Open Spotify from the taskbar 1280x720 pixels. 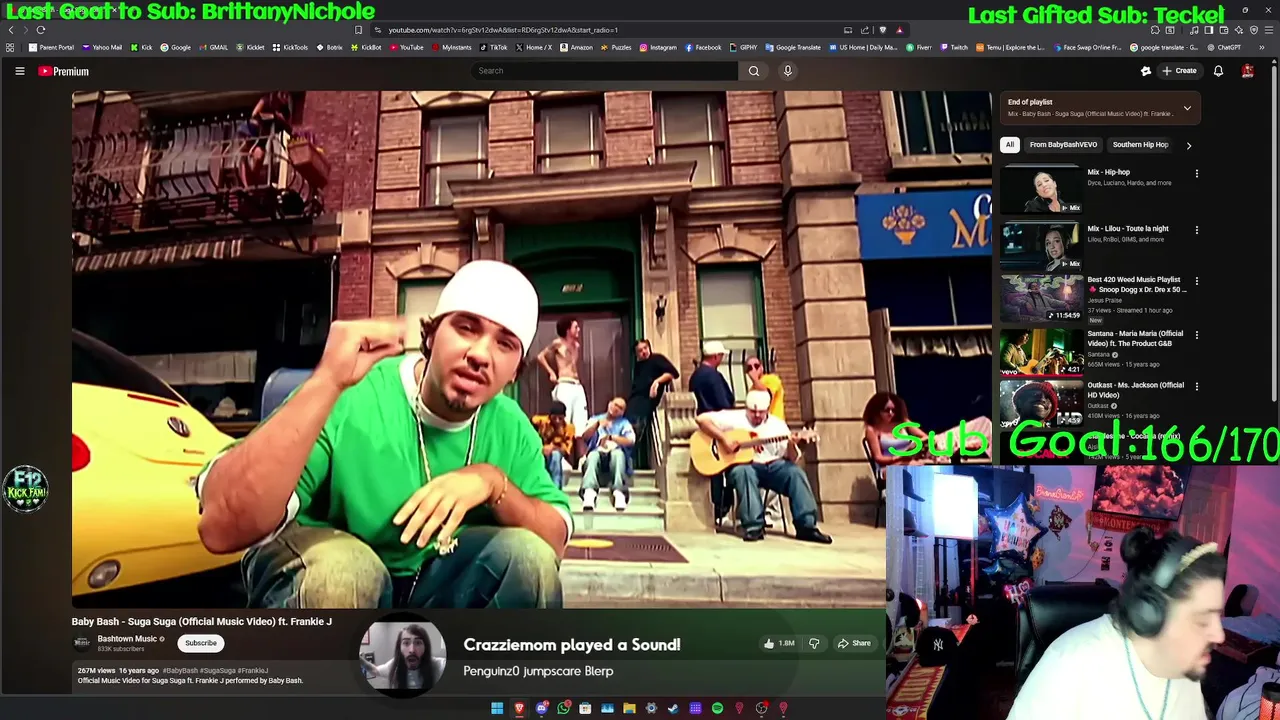tap(717, 708)
